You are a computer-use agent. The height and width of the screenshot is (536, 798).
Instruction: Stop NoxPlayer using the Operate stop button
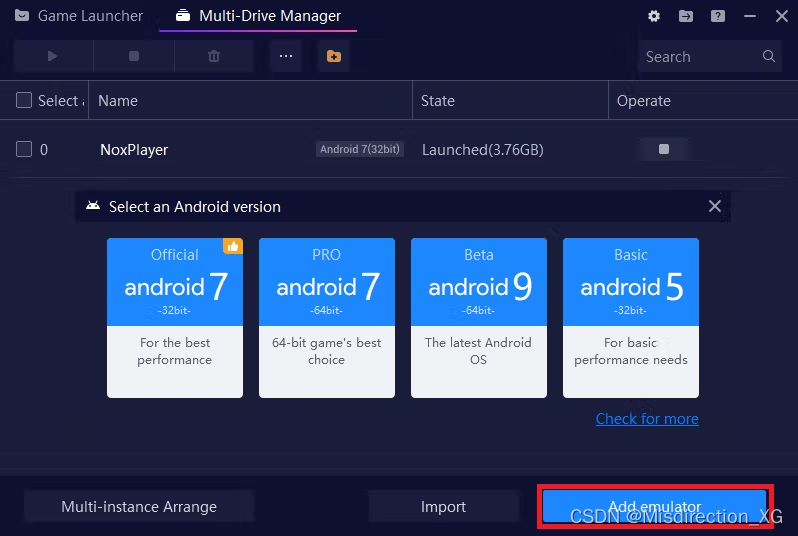(664, 149)
